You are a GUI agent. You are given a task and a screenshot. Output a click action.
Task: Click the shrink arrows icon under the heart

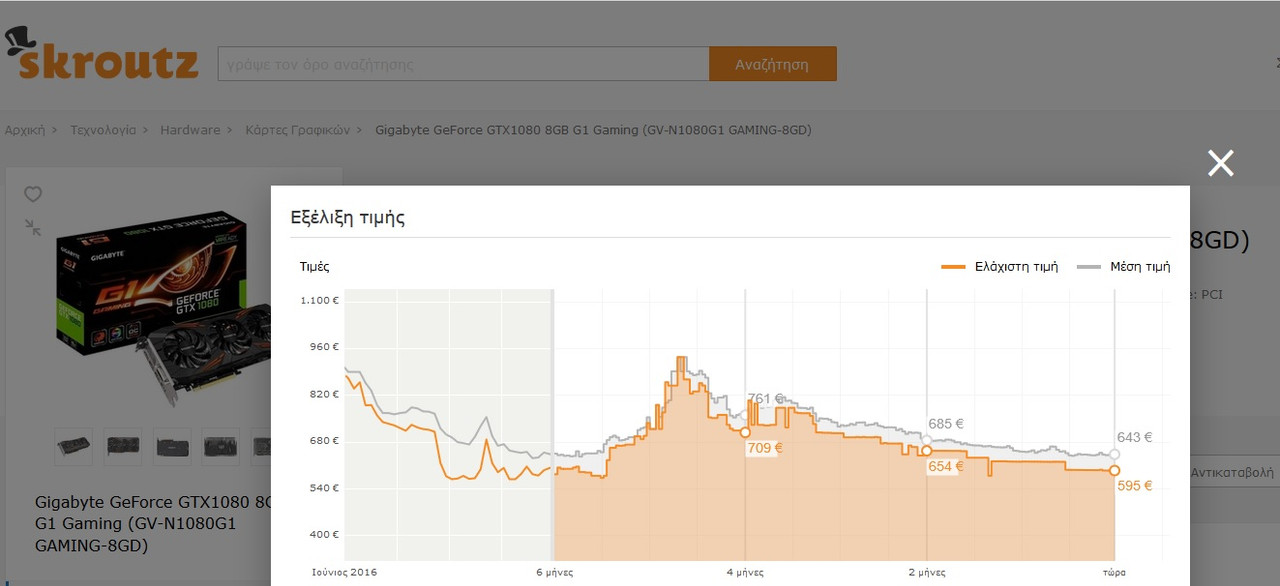point(33,227)
